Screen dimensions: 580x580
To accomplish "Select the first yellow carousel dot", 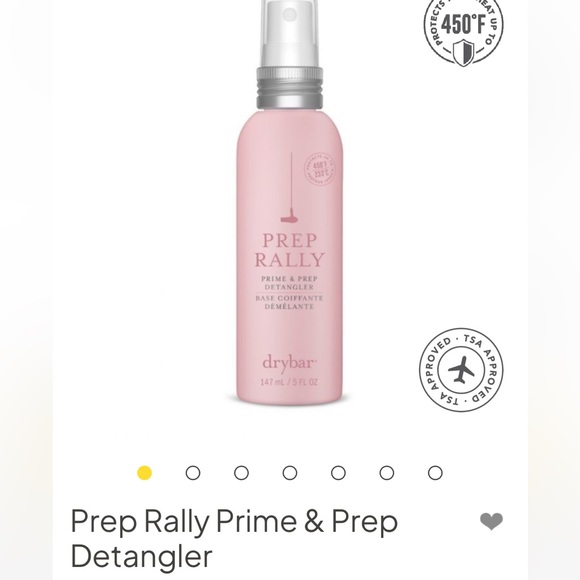I will click(144, 473).
